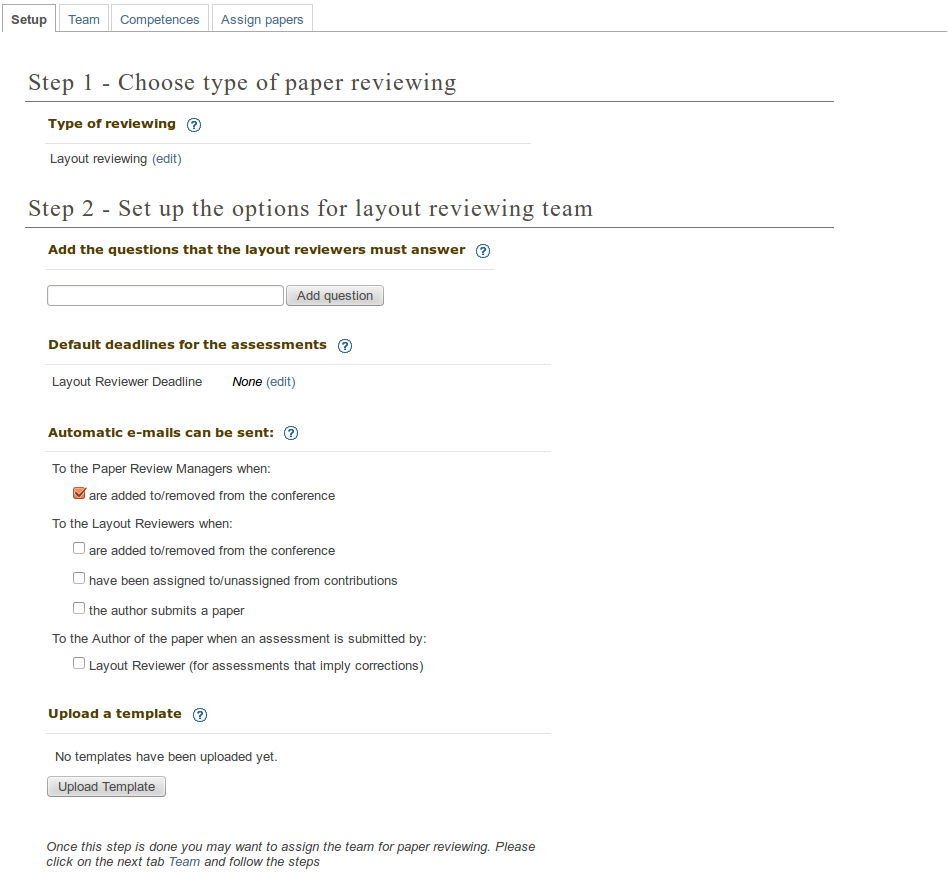948x875 pixels.
Task: Focus the new question text field
Action: point(165,296)
